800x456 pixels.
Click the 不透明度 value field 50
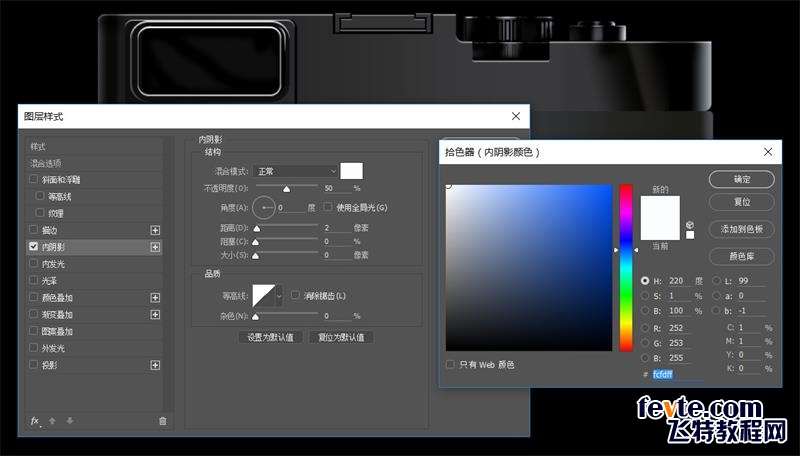tap(337, 188)
